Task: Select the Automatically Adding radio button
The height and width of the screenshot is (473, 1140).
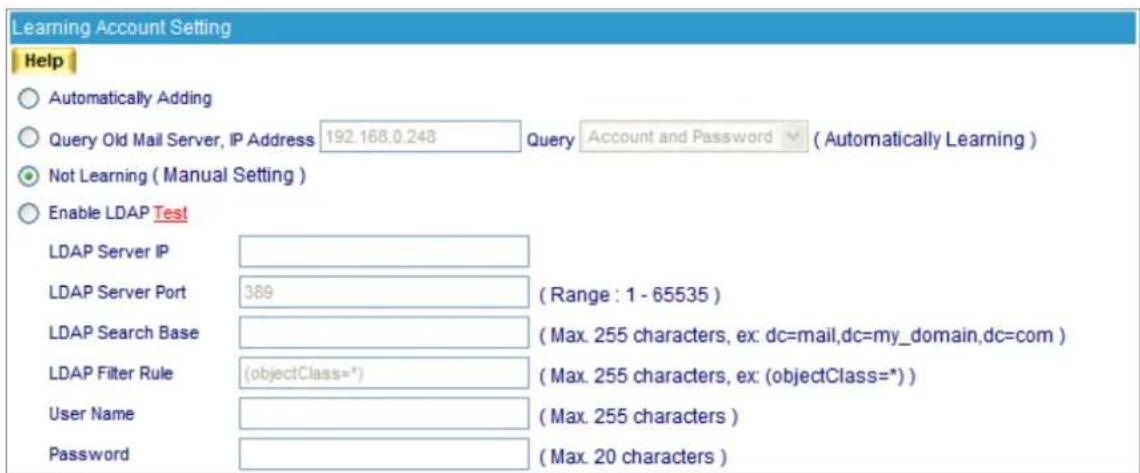Action: click(27, 100)
